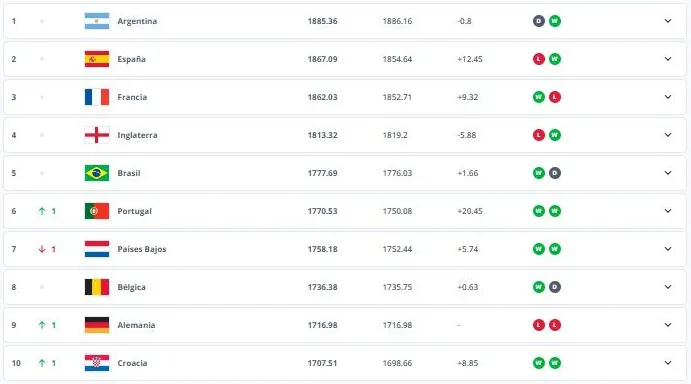Image resolution: width=691 pixels, height=384 pixels.
Task: Click the Portugal flag icon
Action: point(97,211)
